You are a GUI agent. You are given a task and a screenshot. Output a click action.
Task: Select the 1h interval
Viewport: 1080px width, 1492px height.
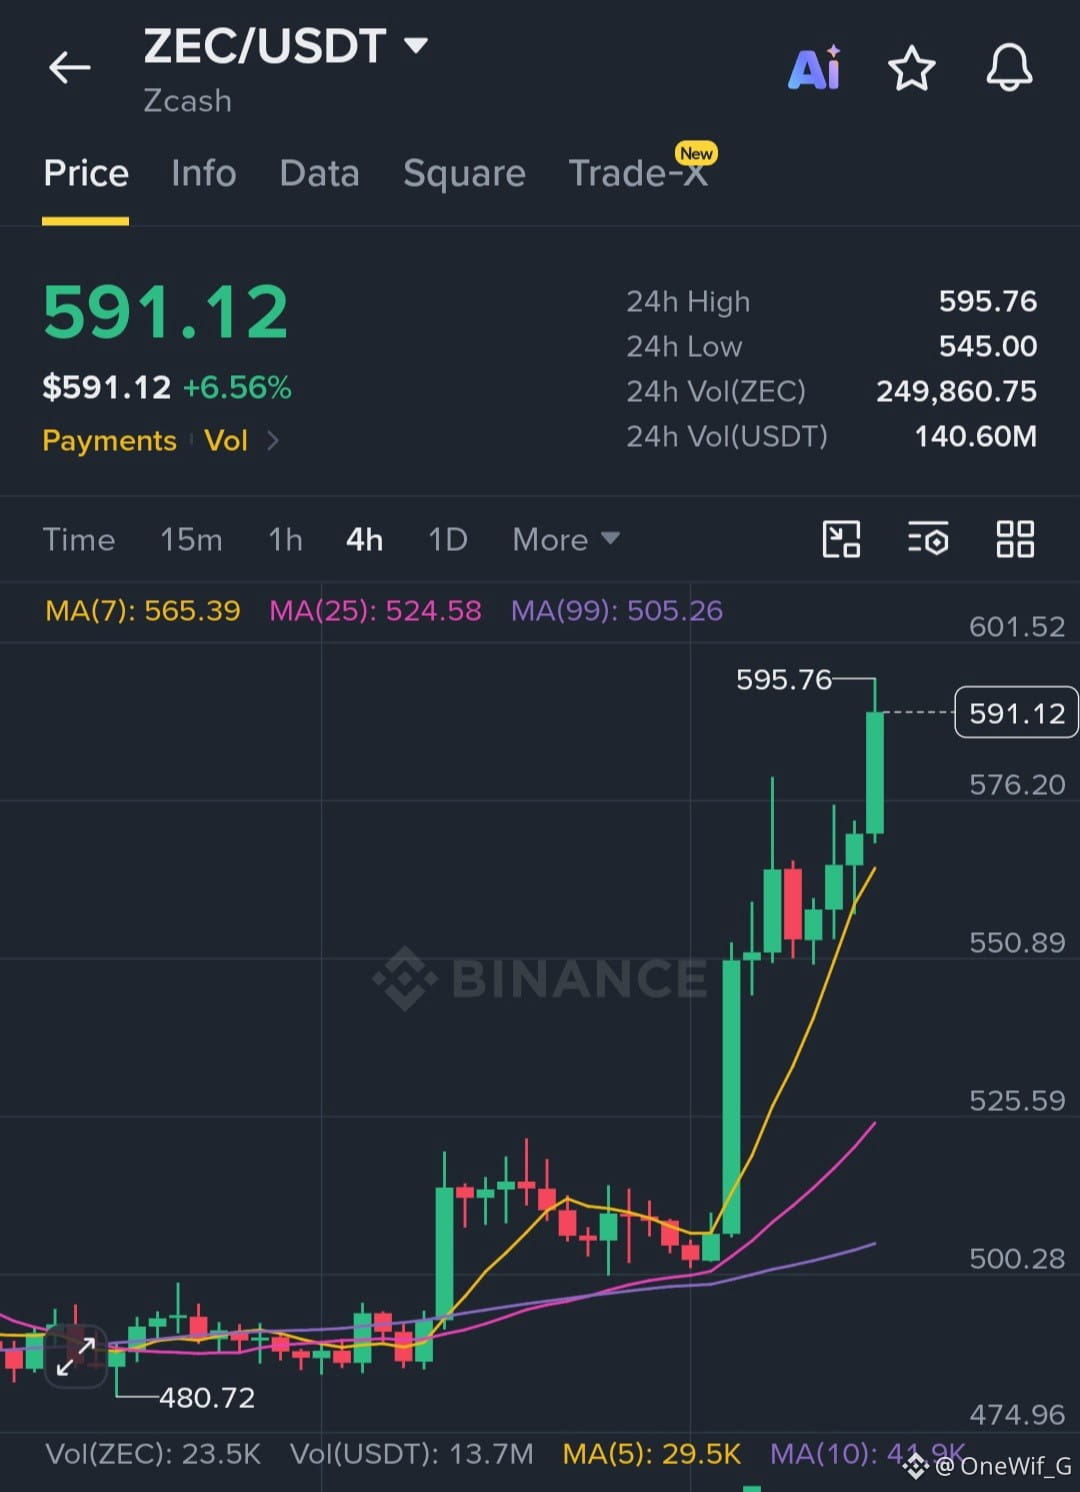[285, 540]
